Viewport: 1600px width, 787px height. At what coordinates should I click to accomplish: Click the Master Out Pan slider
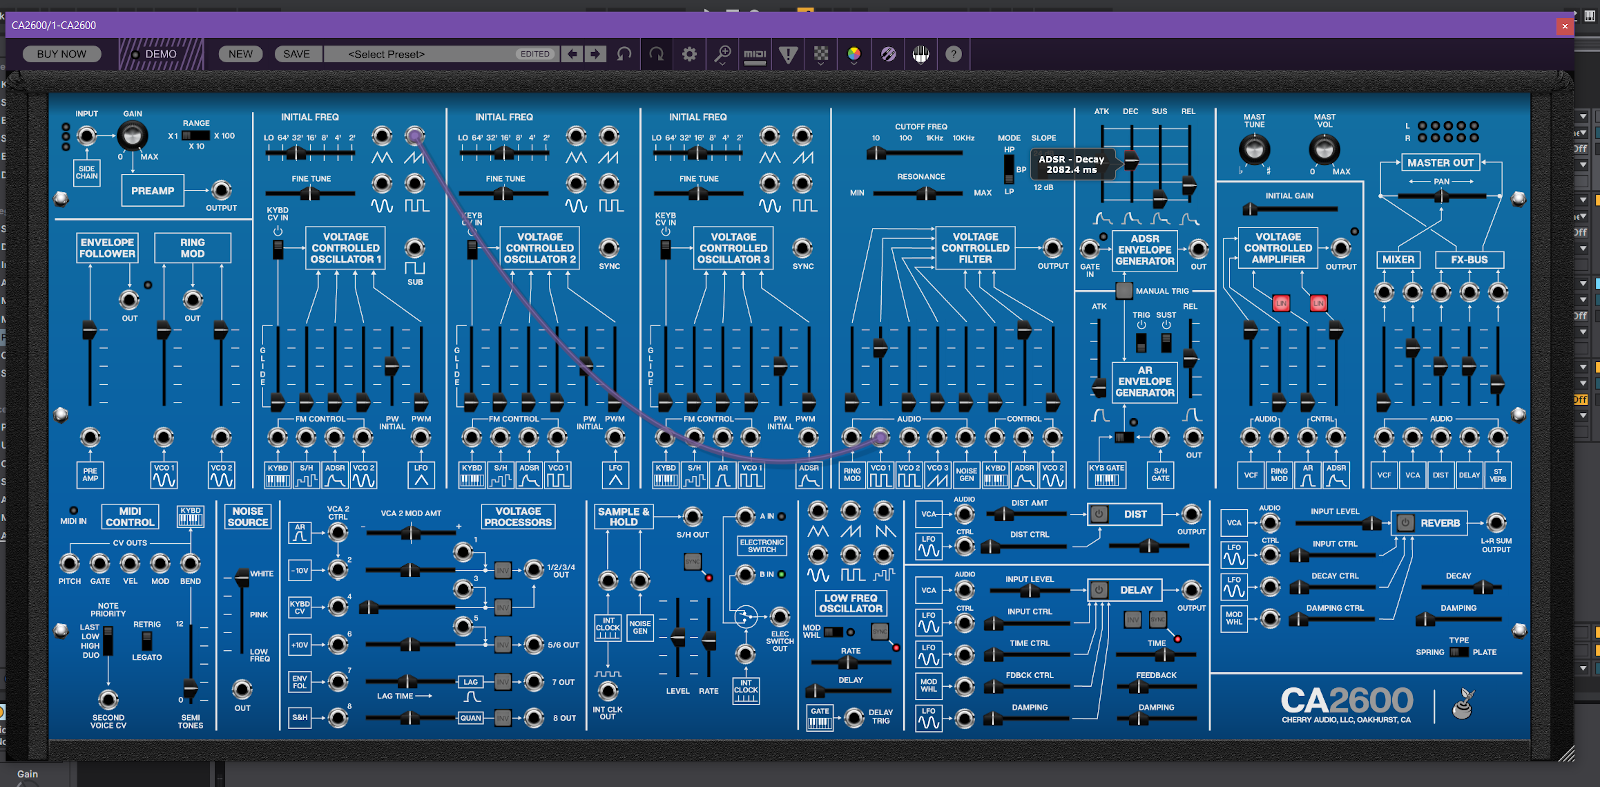point(1441,196)
